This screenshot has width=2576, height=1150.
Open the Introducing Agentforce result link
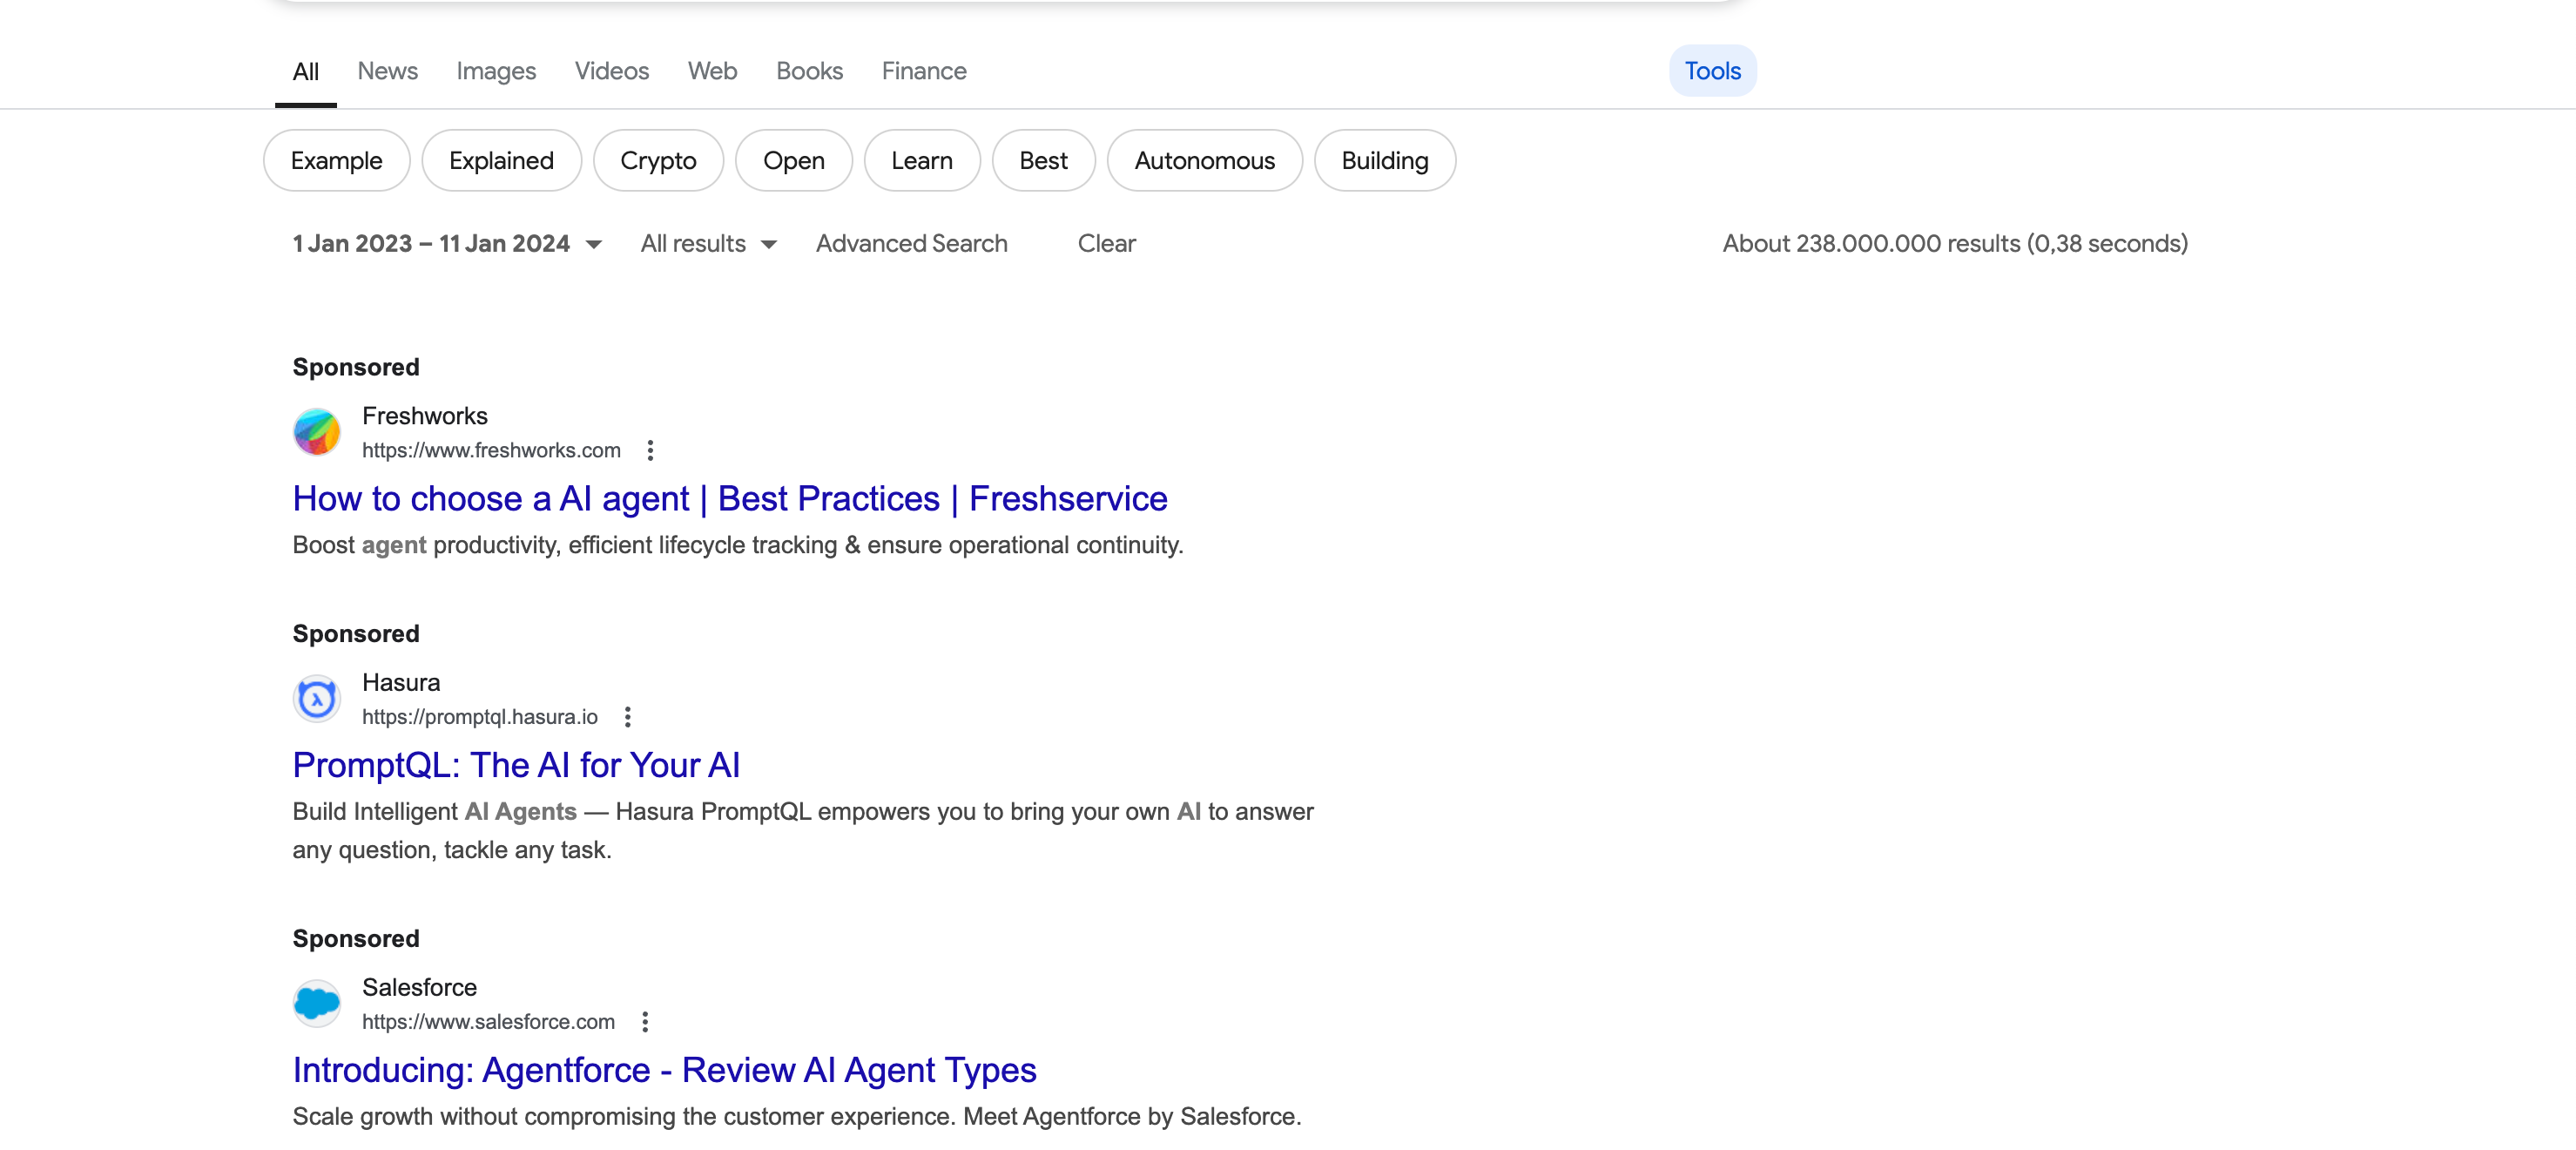[664, 1070]
